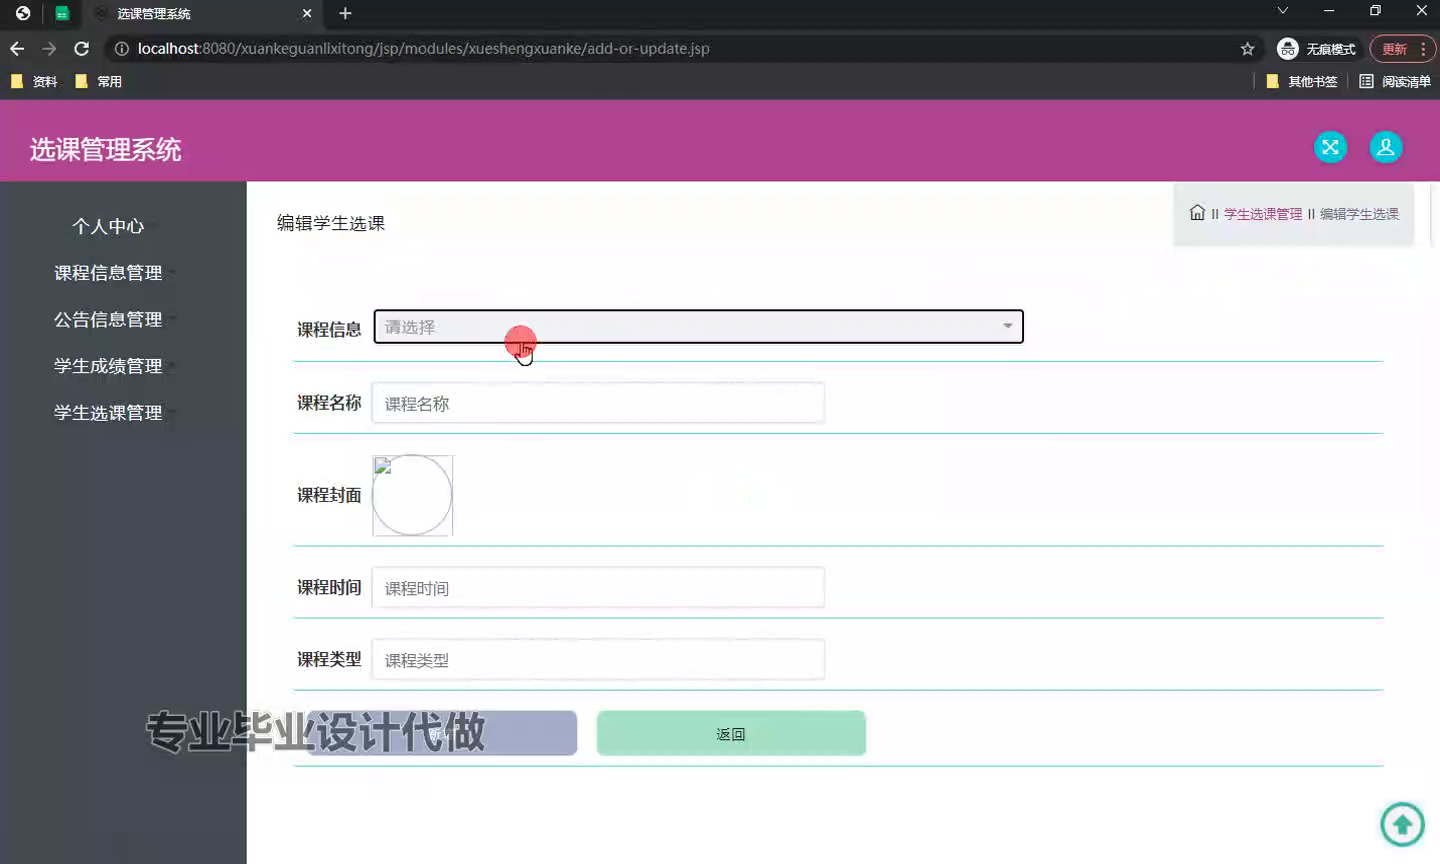Click the 选课管理系统 header title
The width and height of the screenshot is (1440, 864).
pyautogui.click(x=105, y=150)
